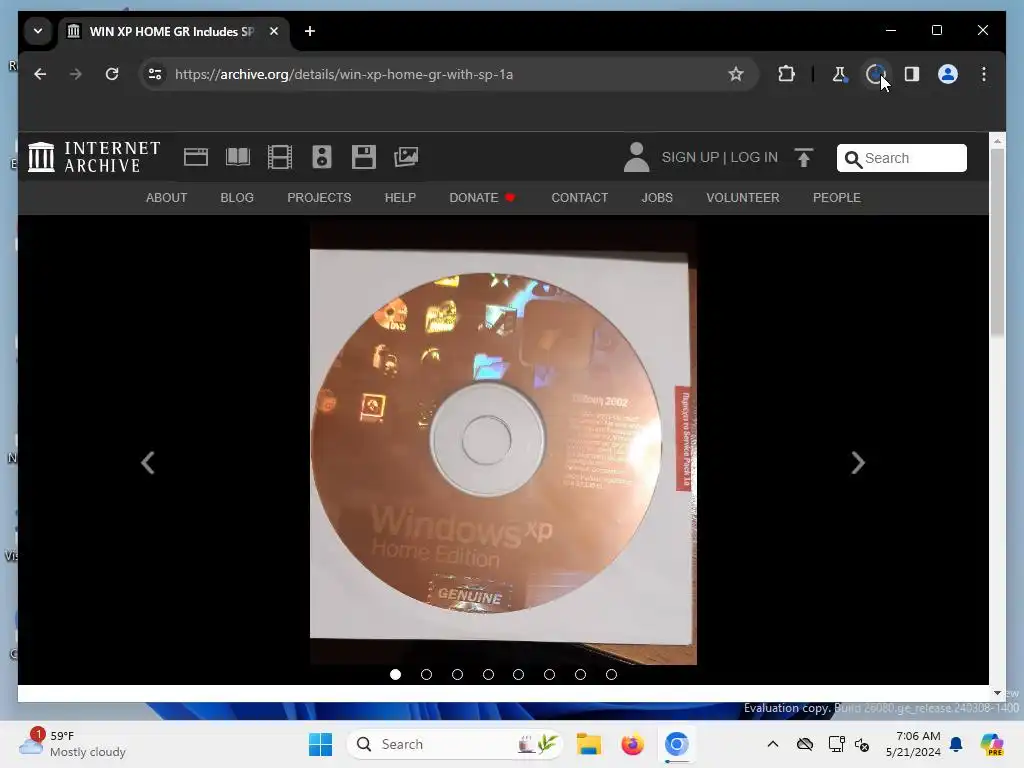Open Chrome Labs flask icon
Image resolution: width=1024 pixels, height=768 pixels.
point(840,74)
